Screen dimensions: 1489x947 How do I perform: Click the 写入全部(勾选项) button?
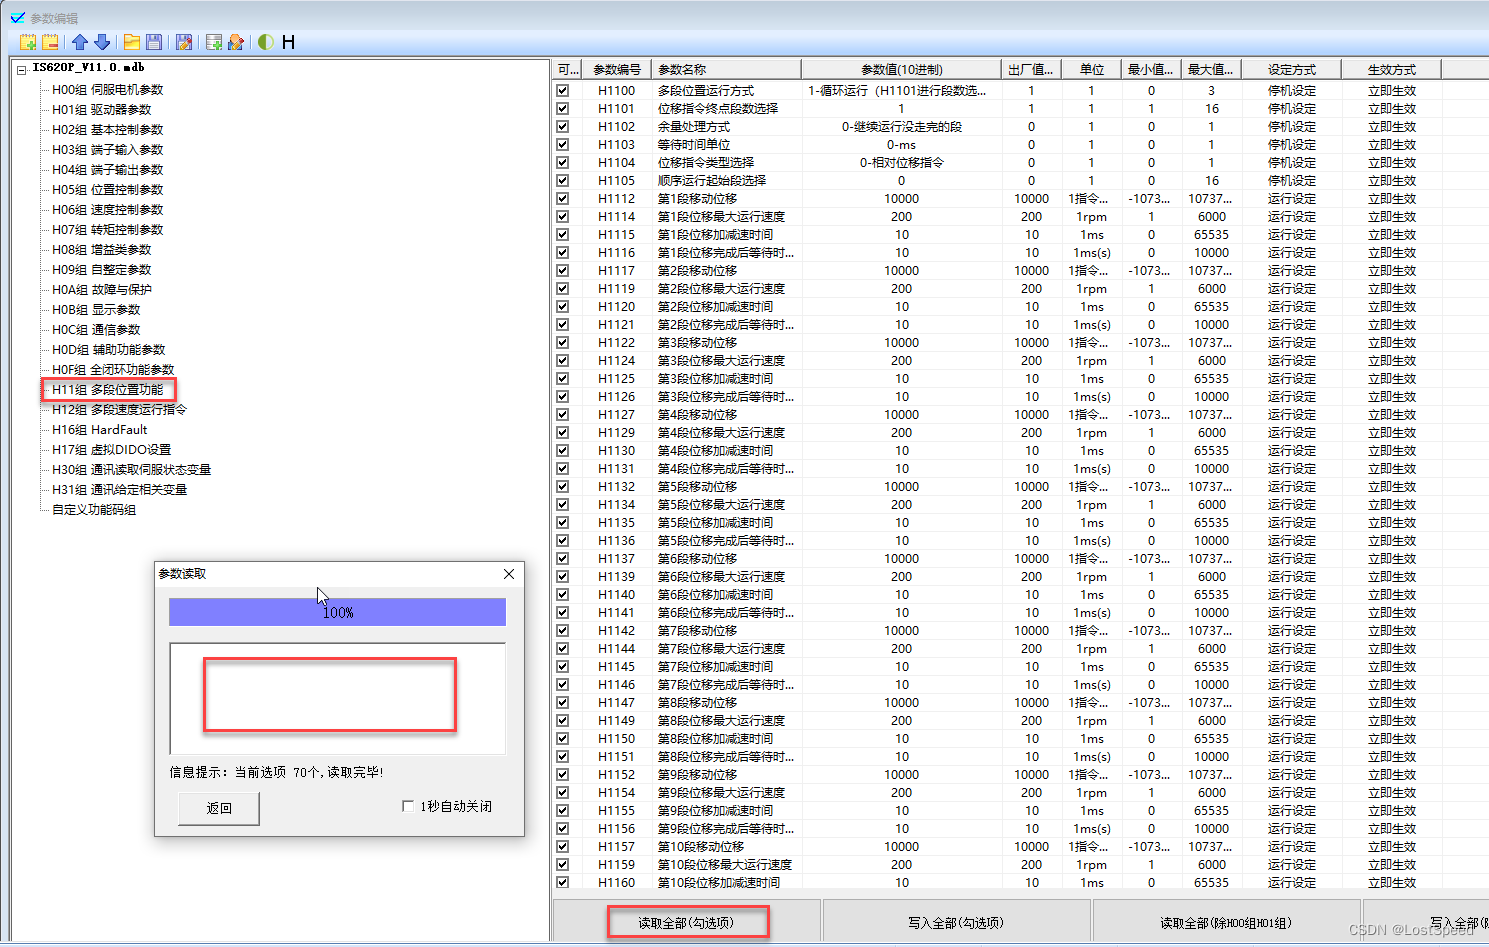pyautogui.click(x=956, y=923)
